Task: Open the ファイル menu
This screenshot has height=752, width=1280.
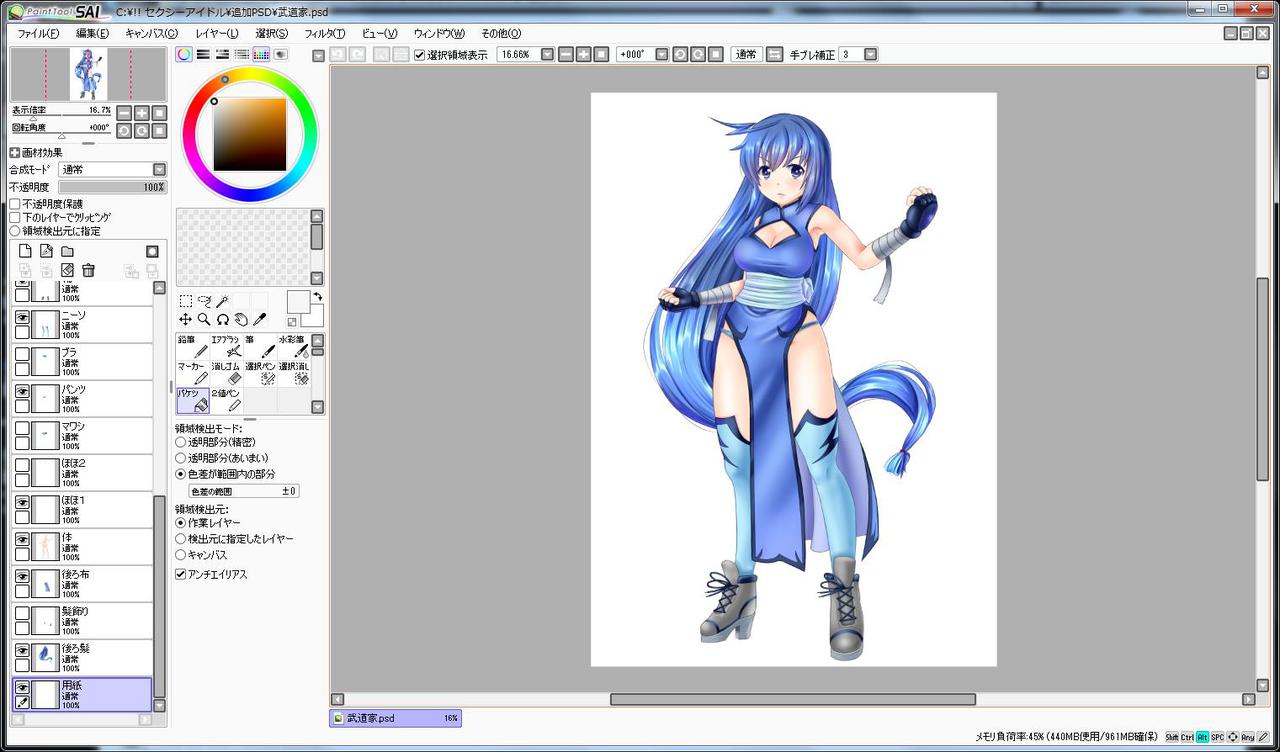Action: 38,34
